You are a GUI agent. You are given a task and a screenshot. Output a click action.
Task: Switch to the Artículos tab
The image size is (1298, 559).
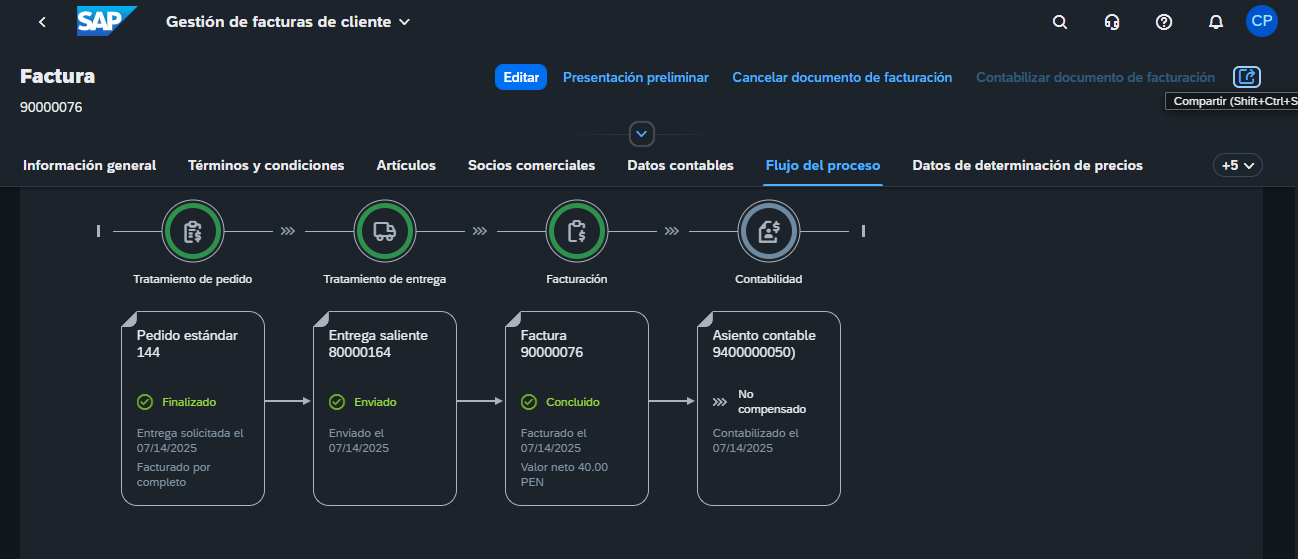coord(406,166)
